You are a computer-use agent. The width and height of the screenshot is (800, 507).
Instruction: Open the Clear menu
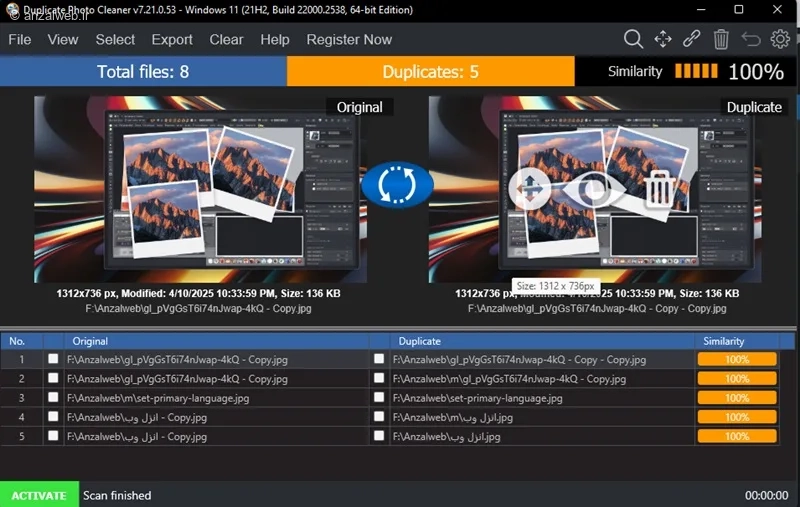pyautogui.click(x=226, y=39)
